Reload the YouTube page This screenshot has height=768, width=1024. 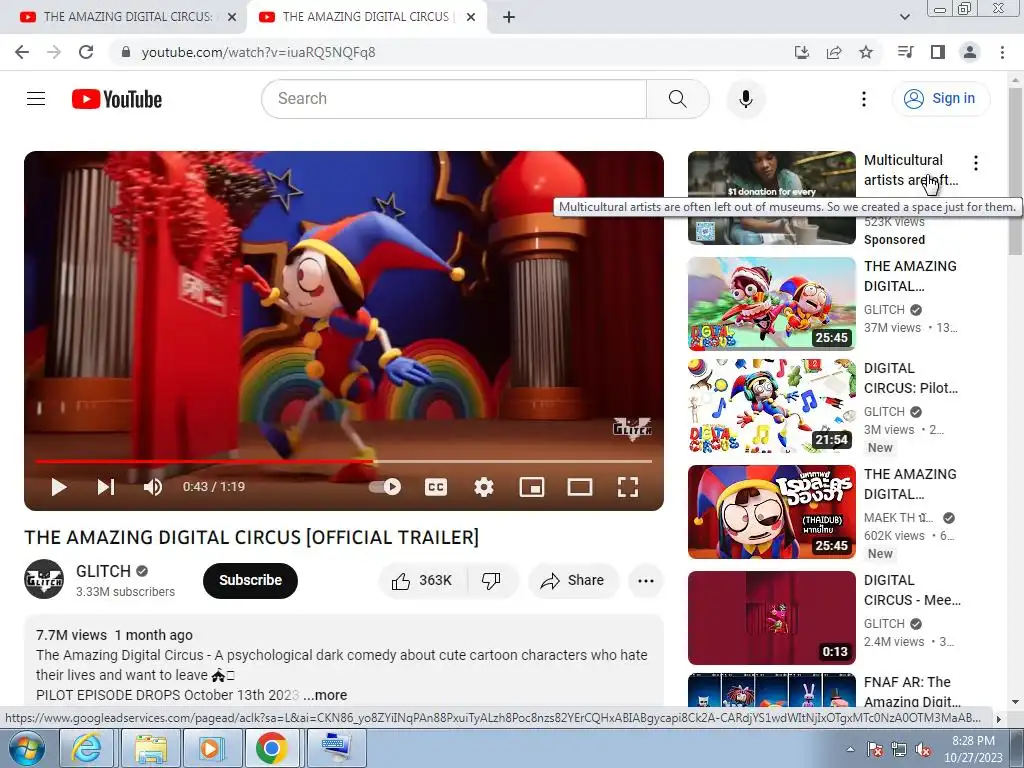pyautogui.click(x=86, y=52)
